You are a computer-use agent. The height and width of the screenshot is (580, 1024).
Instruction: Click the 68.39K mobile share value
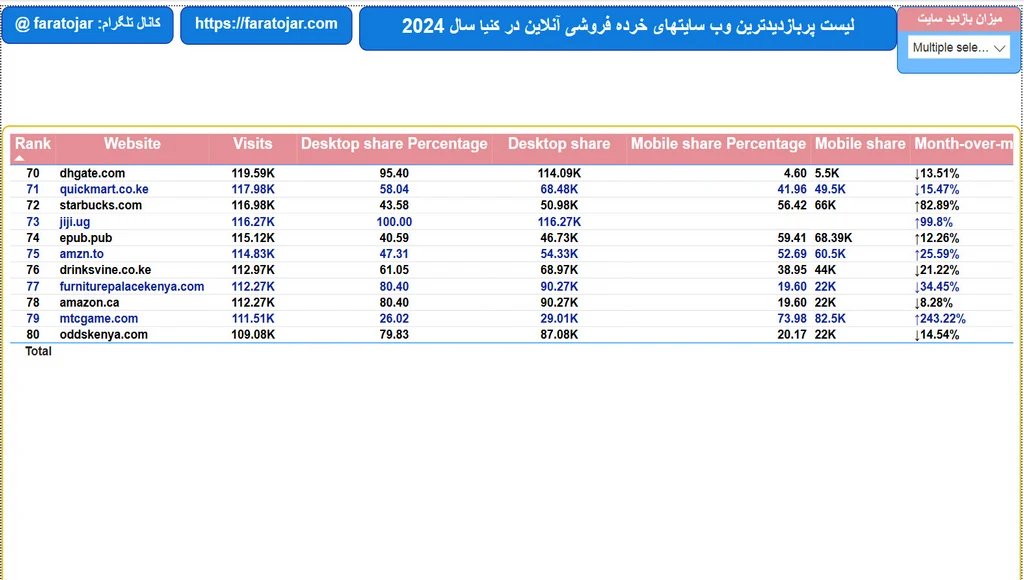tap(833, 238)
